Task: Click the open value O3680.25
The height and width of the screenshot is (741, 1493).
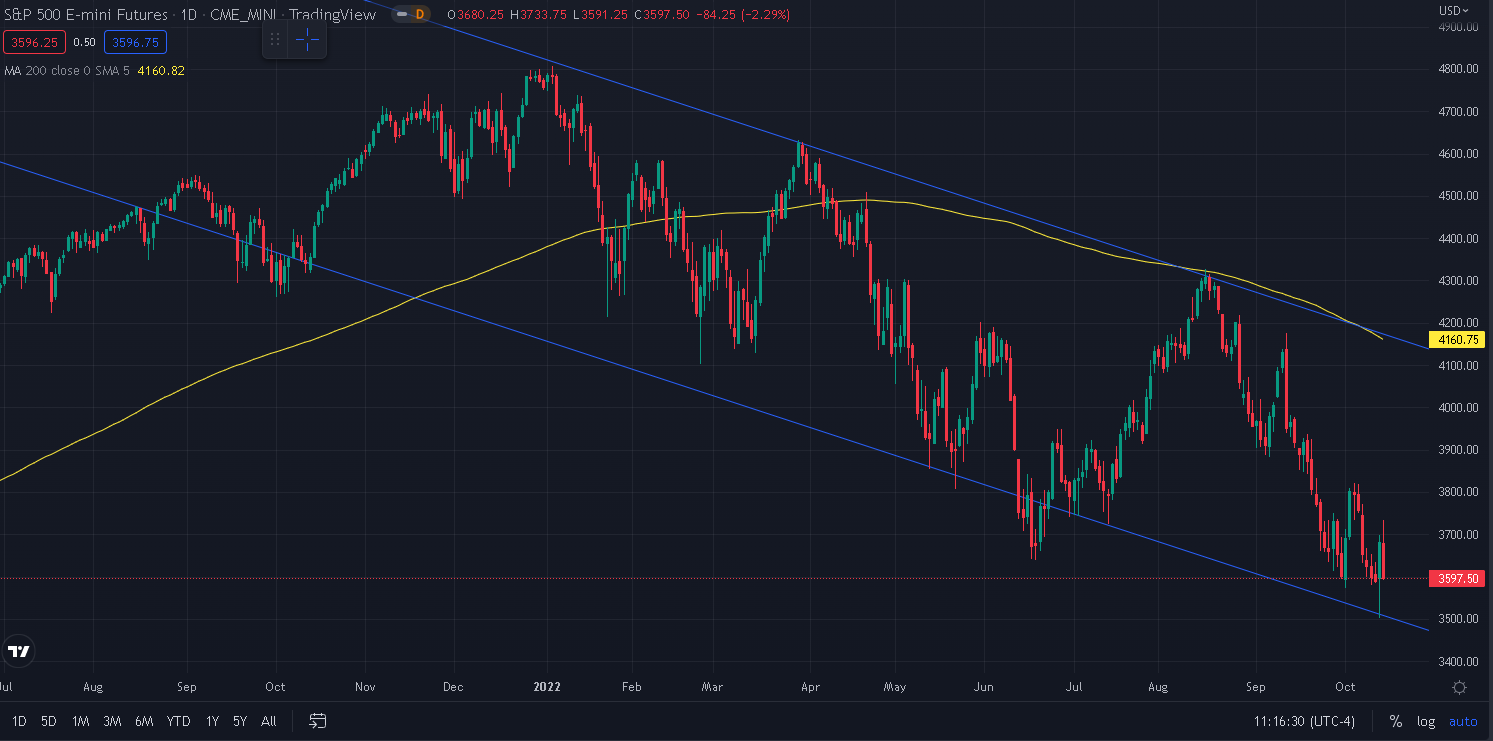Action: point(477,14)
